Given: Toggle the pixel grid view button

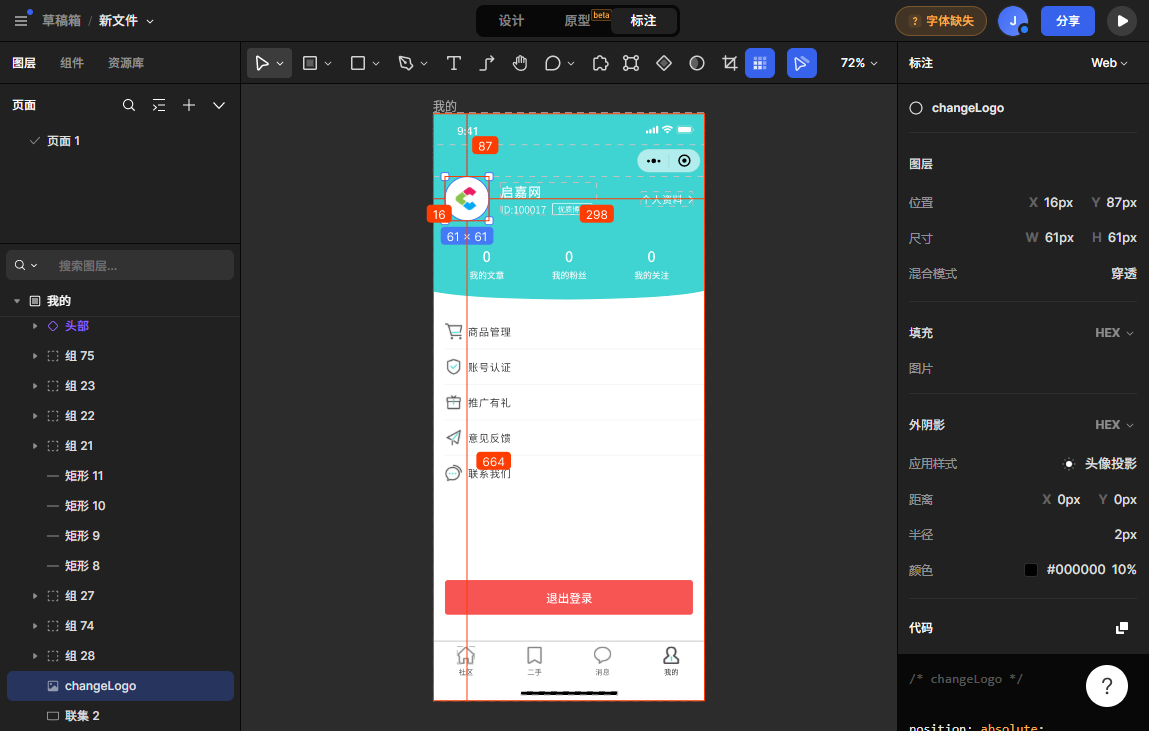Looking at the screenshot, I should (x=760, y=63).
